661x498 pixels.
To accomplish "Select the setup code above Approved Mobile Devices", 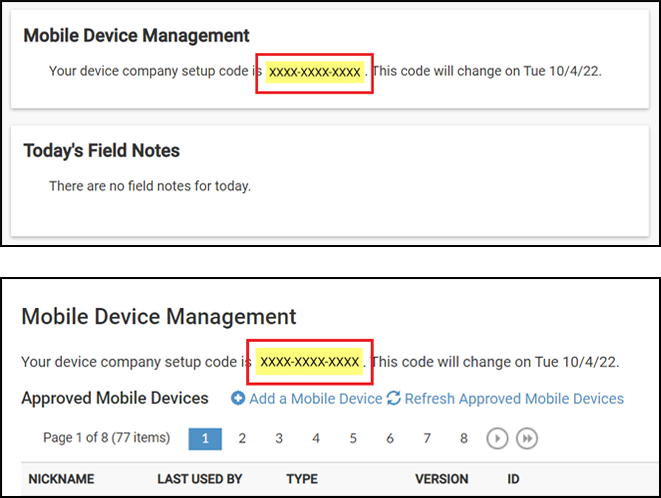I will click(x=309, y=362).
